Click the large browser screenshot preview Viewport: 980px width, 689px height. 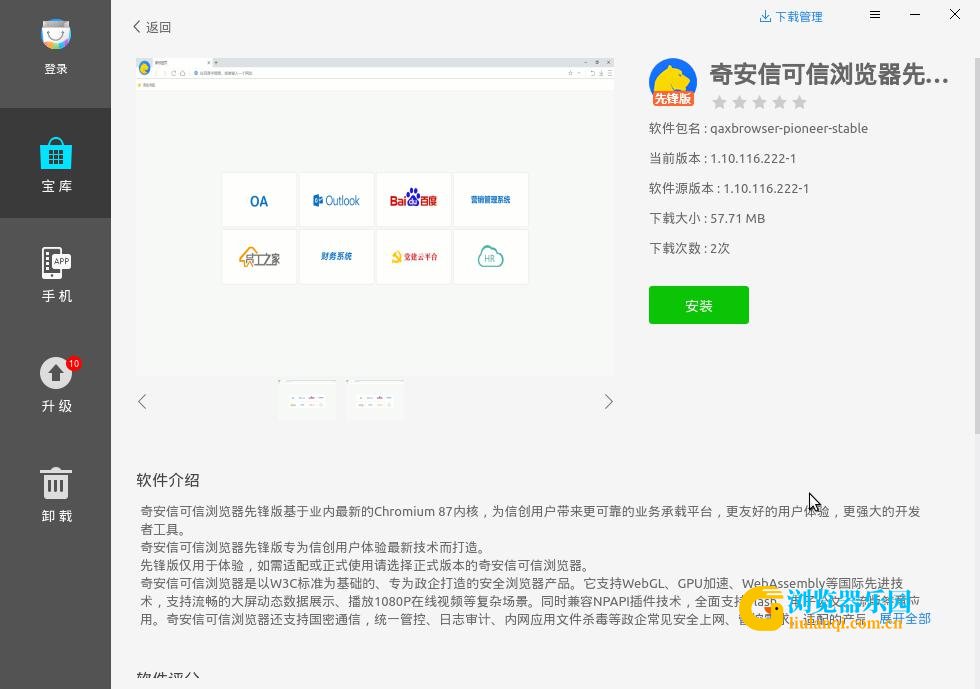(375, 216)
